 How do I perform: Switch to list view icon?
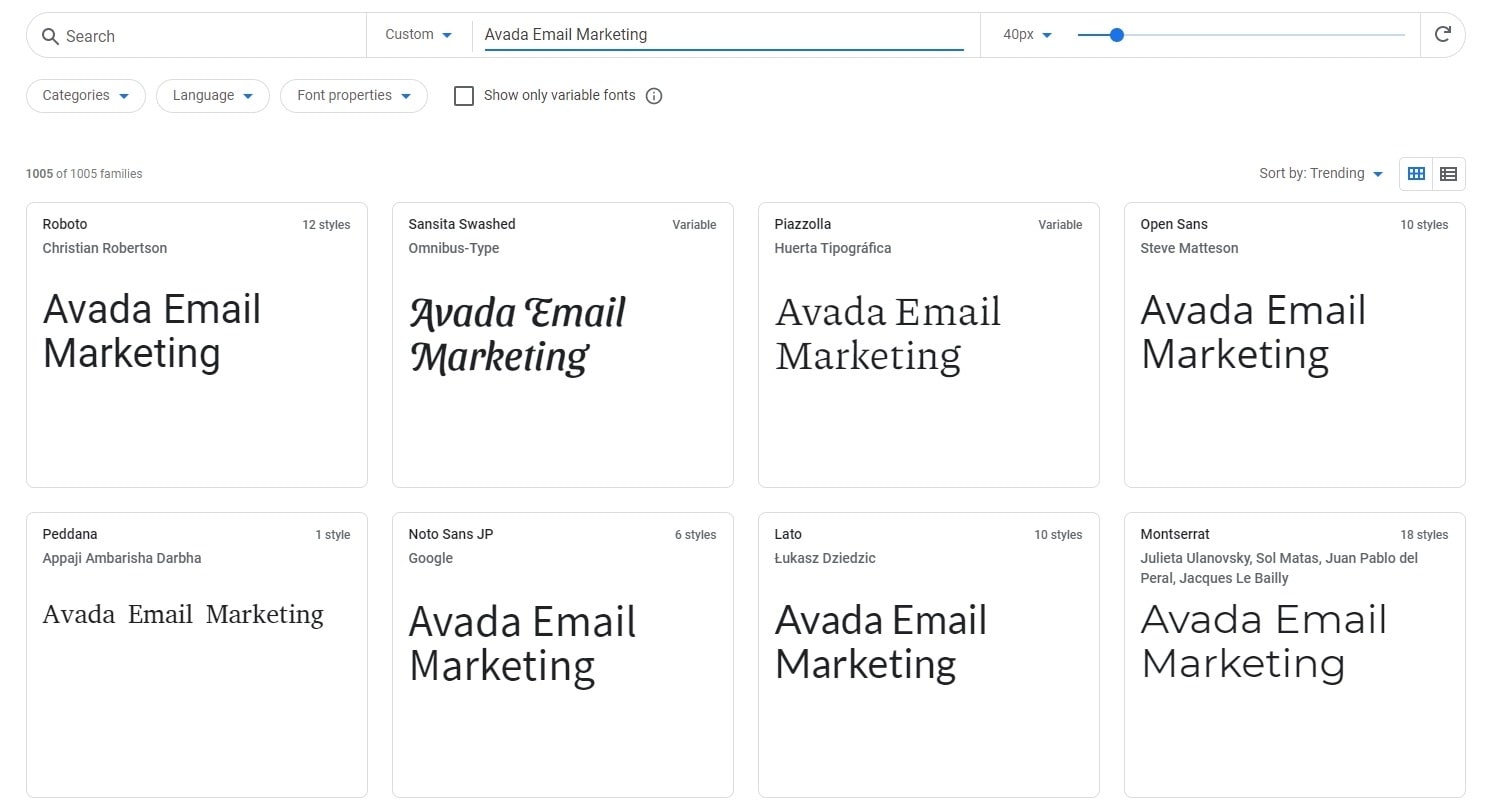tap(1448, 174)
